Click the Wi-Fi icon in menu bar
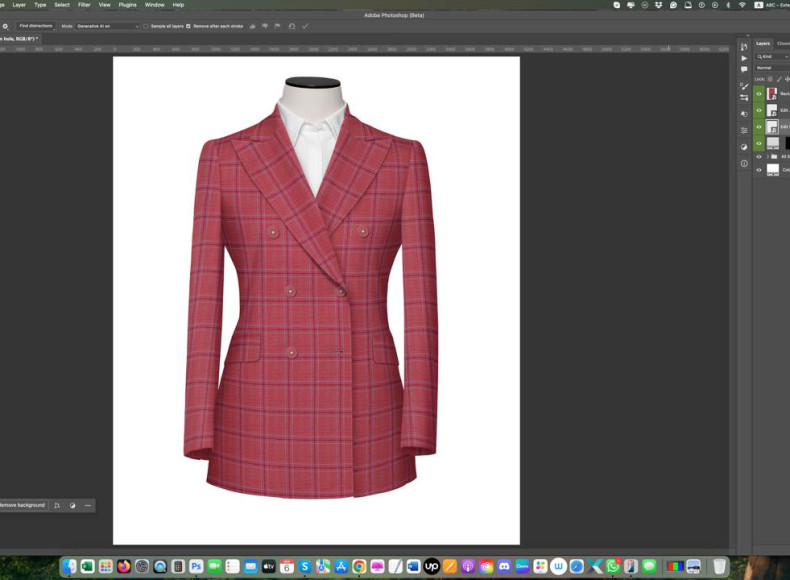Viewport: 790px width, 580px height. 742,5
